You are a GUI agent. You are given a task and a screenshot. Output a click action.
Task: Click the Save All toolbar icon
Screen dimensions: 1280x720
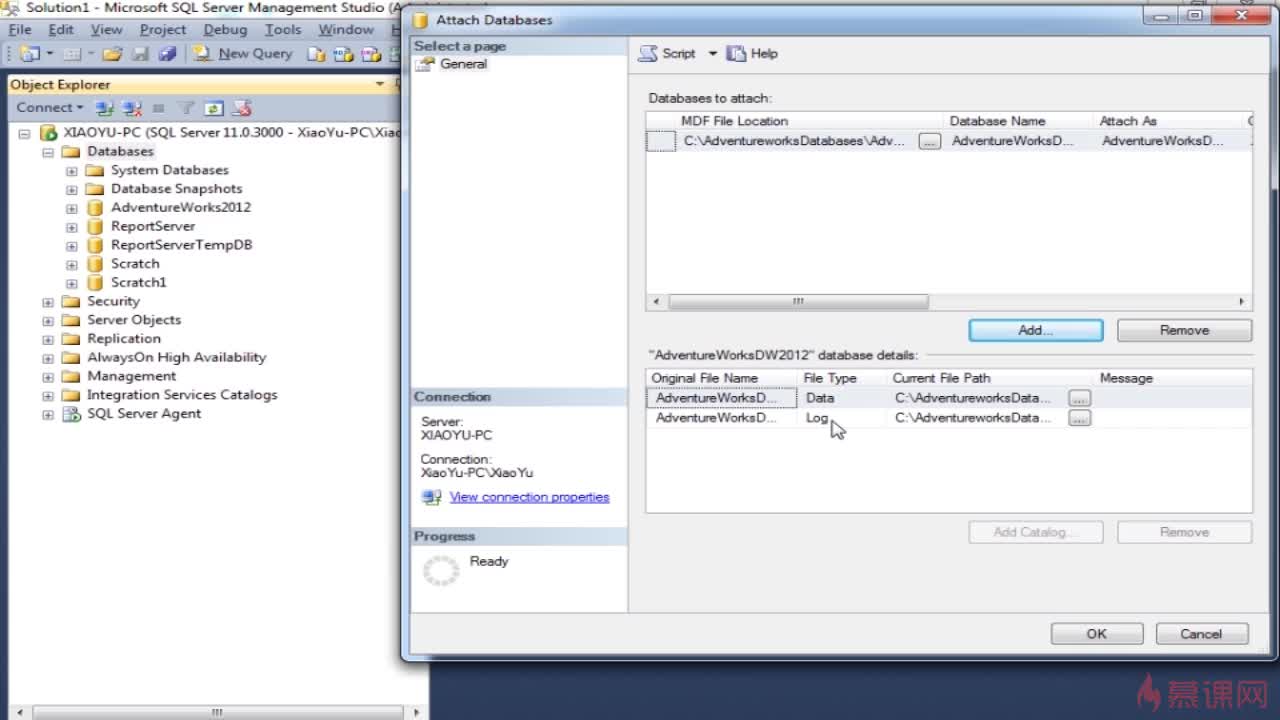point(167,54)
